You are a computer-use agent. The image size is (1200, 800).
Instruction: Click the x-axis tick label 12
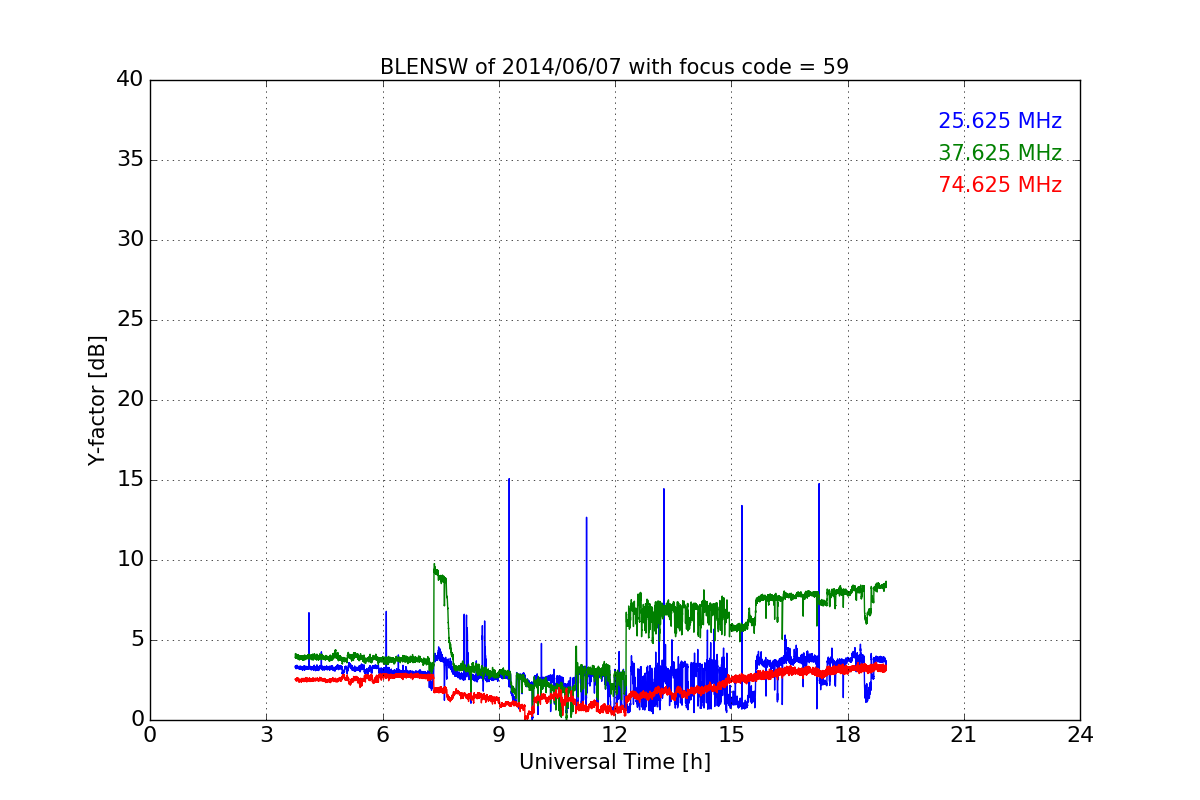pyautogui.click(x=615, y=735)
